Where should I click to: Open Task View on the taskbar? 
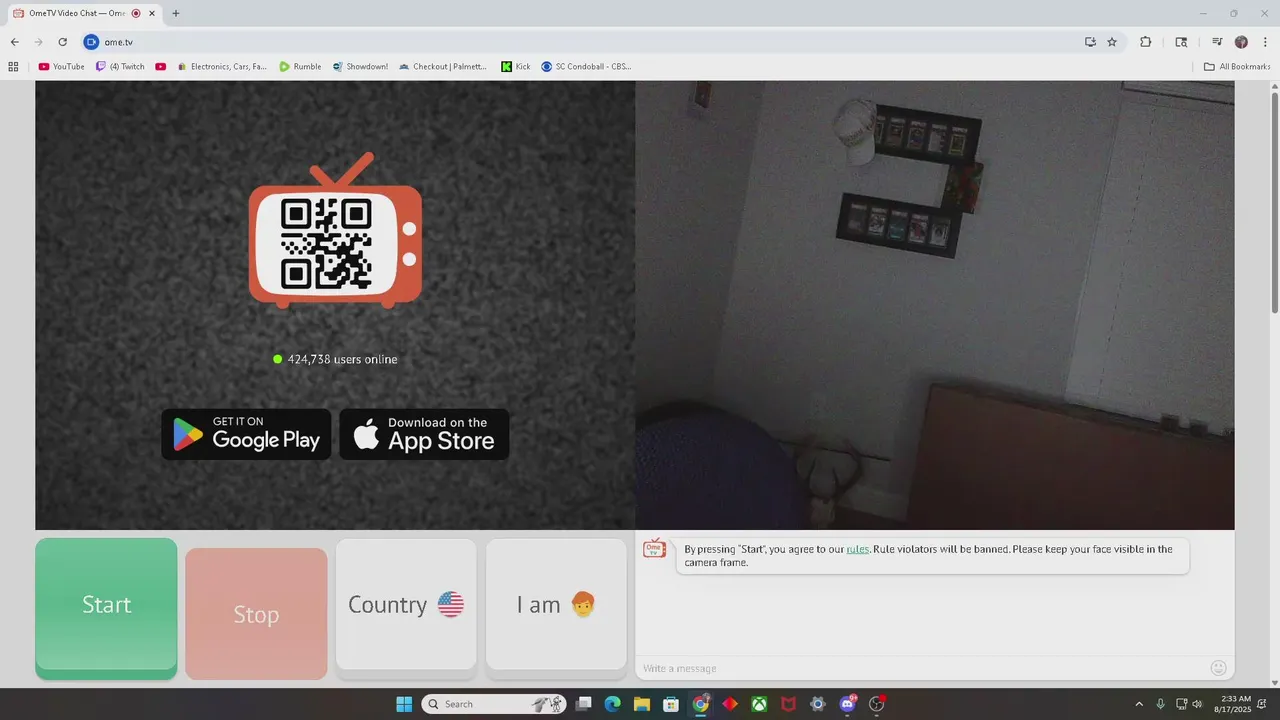click(584, 704)
